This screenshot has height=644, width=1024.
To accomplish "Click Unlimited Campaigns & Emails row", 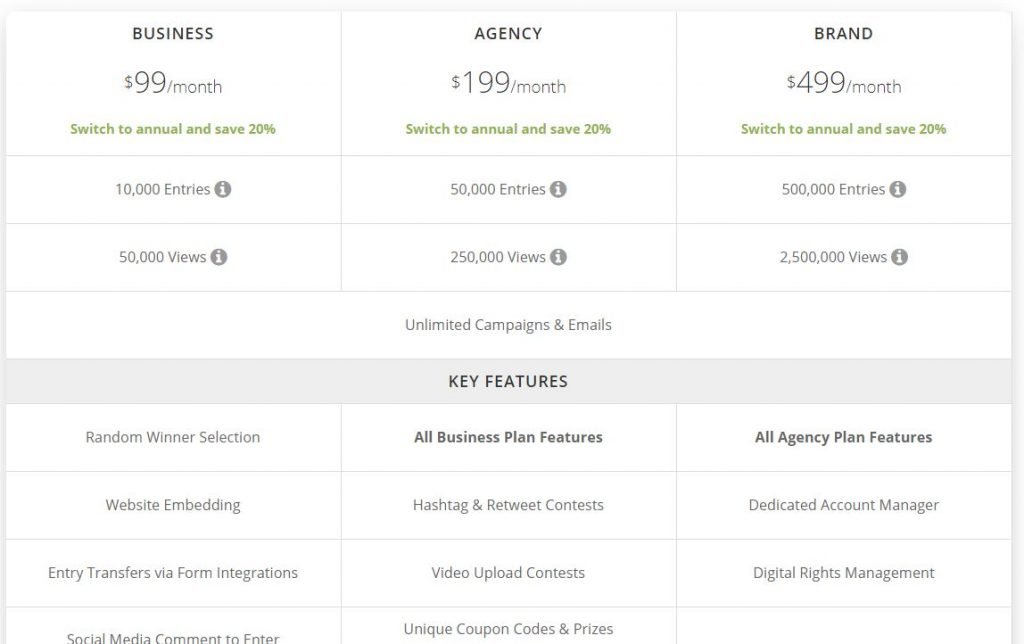I will click(x=508, y=325).
